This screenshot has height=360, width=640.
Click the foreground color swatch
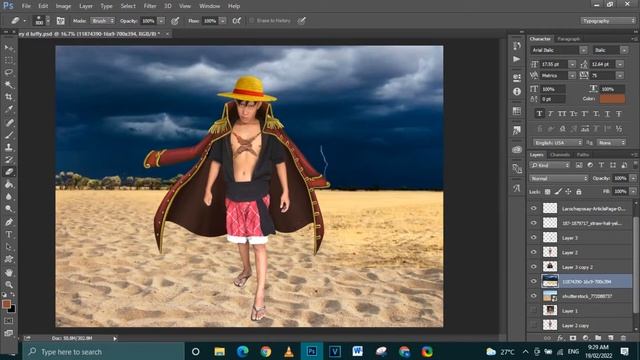(6, 304)
